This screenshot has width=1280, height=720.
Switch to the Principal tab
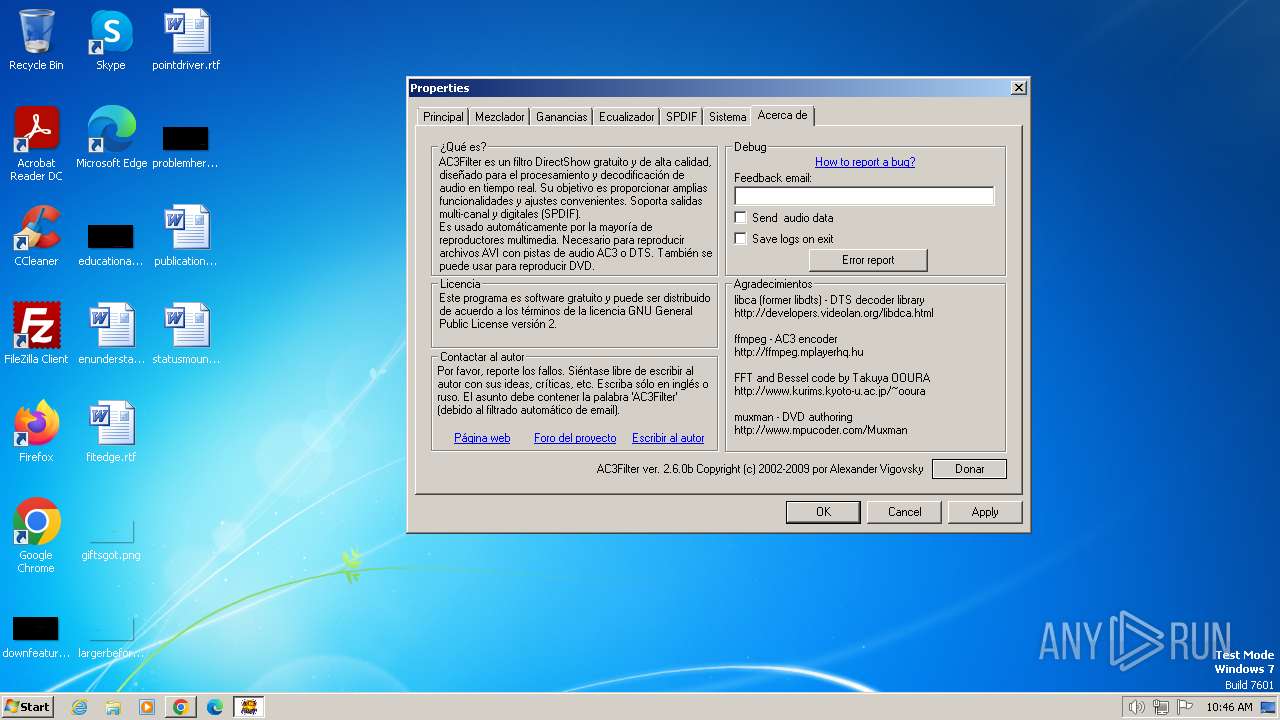443,117
